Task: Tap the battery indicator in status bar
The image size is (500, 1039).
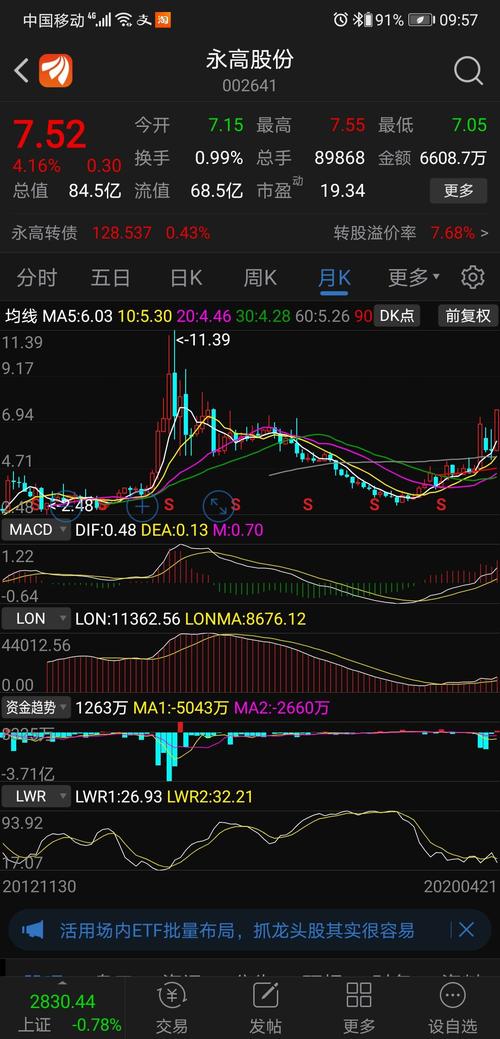Action: tap(421, 20)
